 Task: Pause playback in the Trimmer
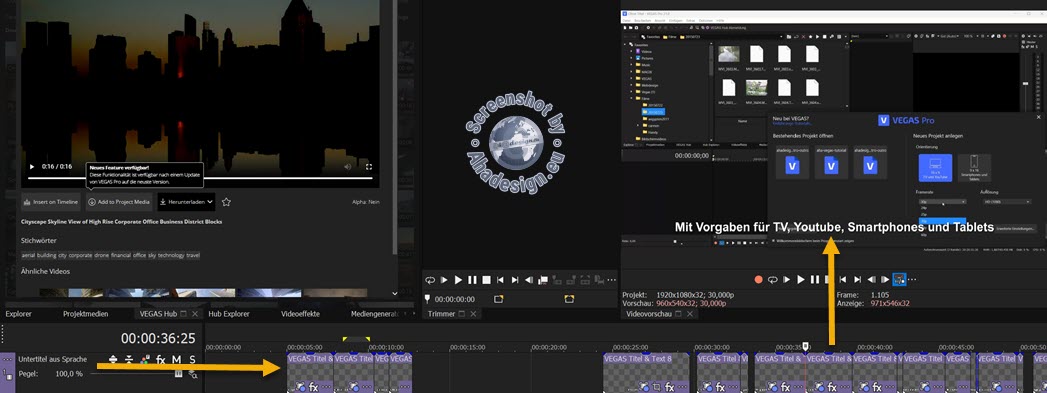point(472,280)
